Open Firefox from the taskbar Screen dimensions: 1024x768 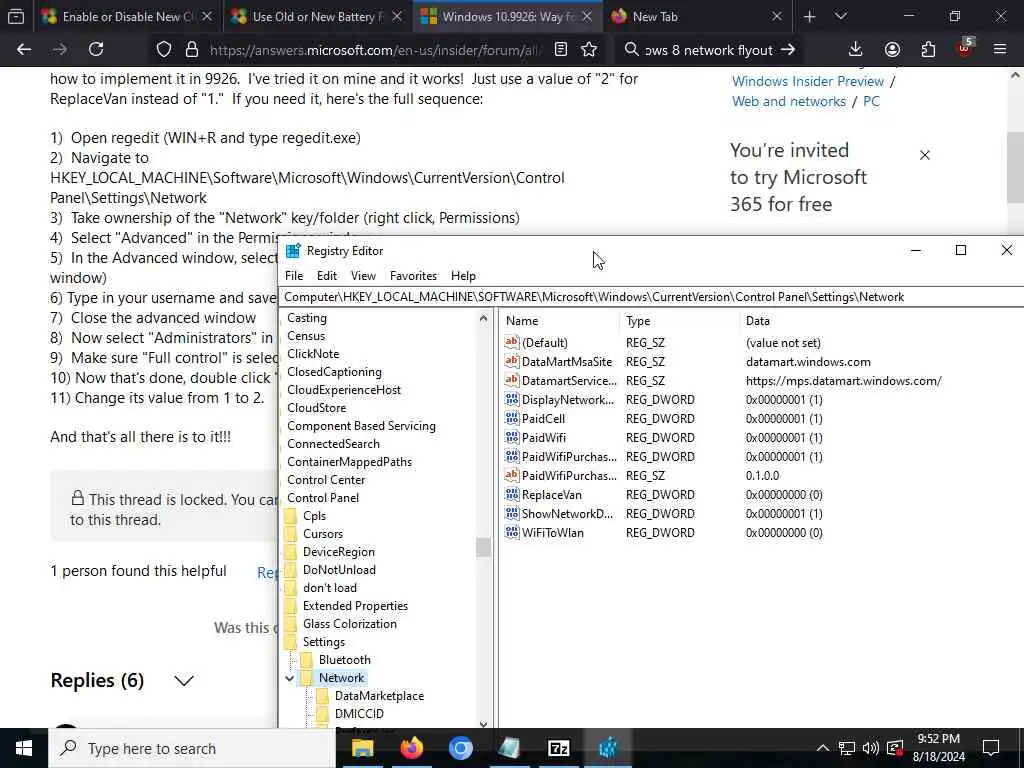point(411,748)
